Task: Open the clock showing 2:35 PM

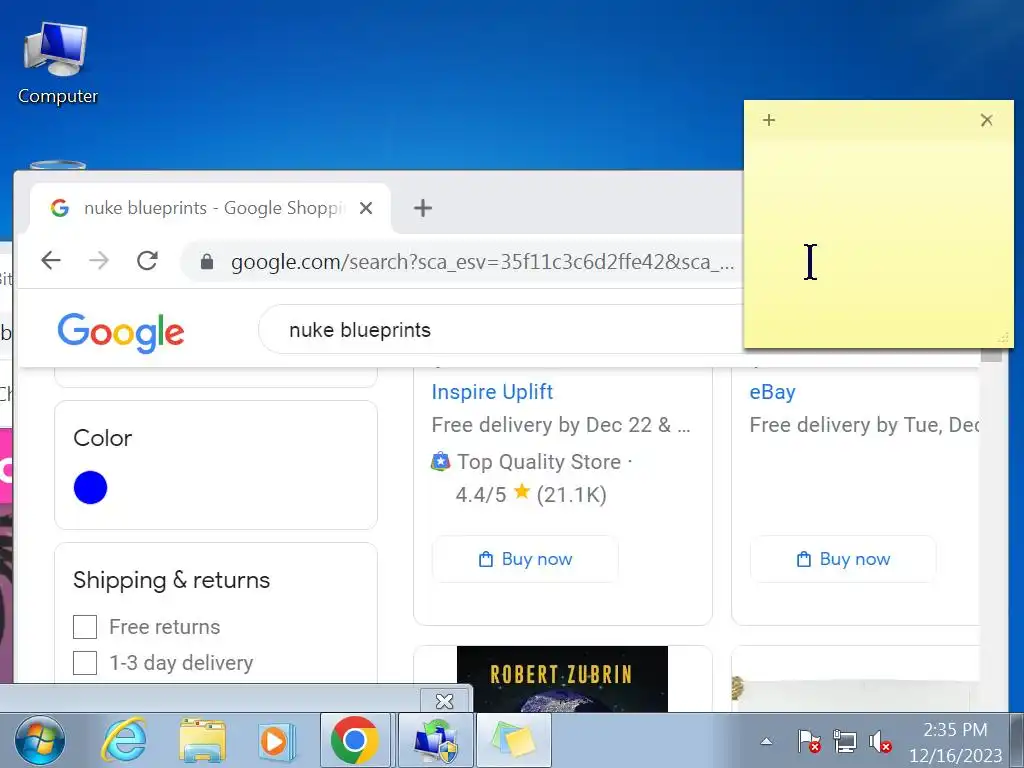Action: point(955,742)
